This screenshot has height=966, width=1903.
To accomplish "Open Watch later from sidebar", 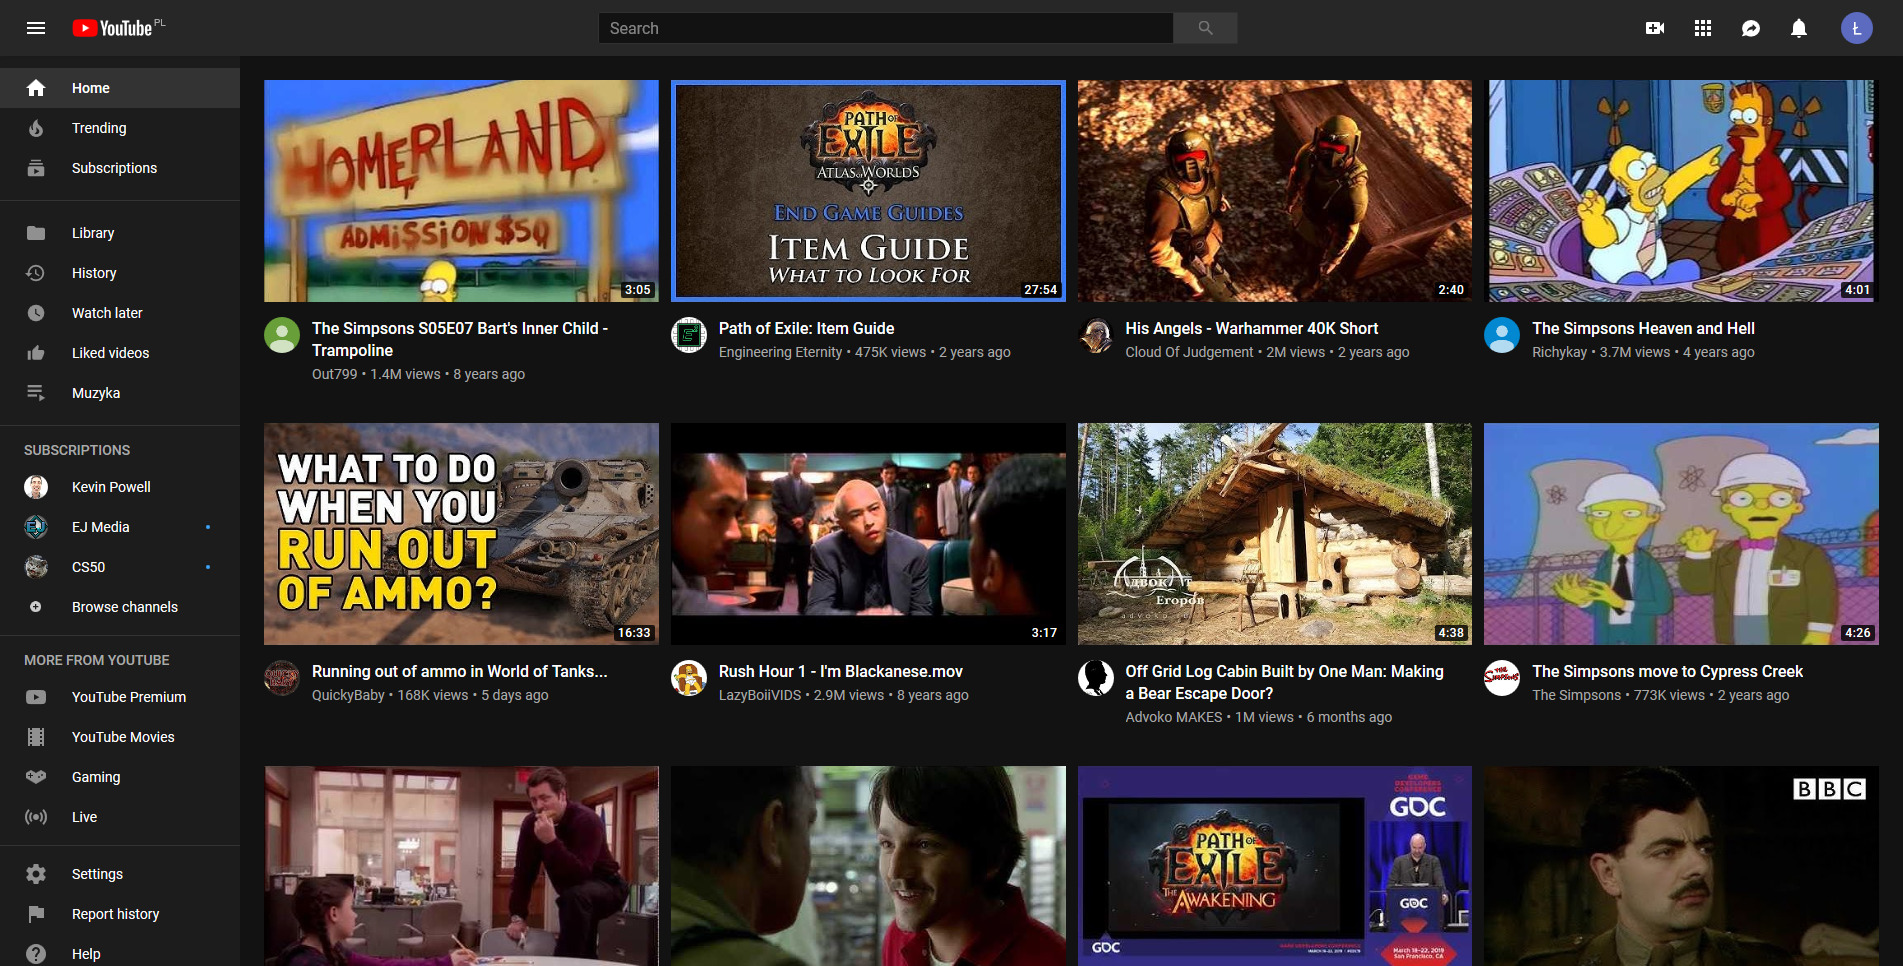I will tap(120, 313).
